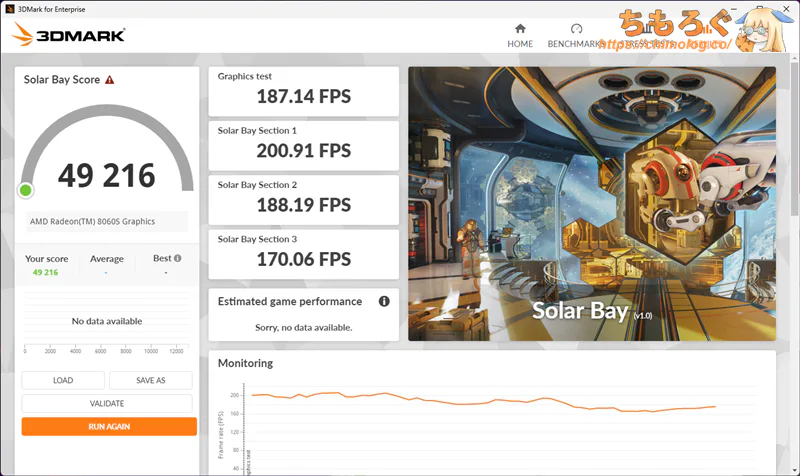Click the 3DMark app icon in title bar
The width and height of the screenshot is (800, 476).
click(11, 8)
